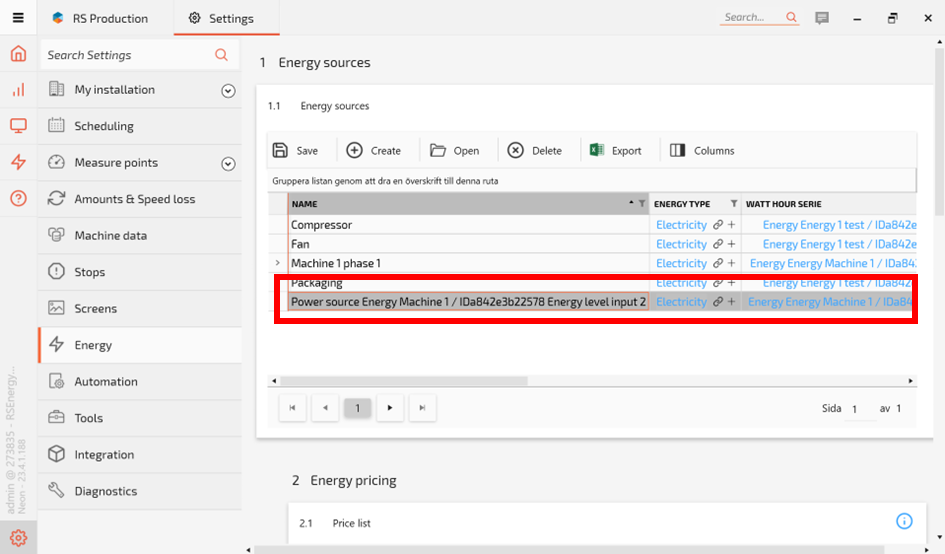This screenshot has height=554, width=945.
Task: Open Energy Energy 1 test link for Fan
Action: (838, 244)
